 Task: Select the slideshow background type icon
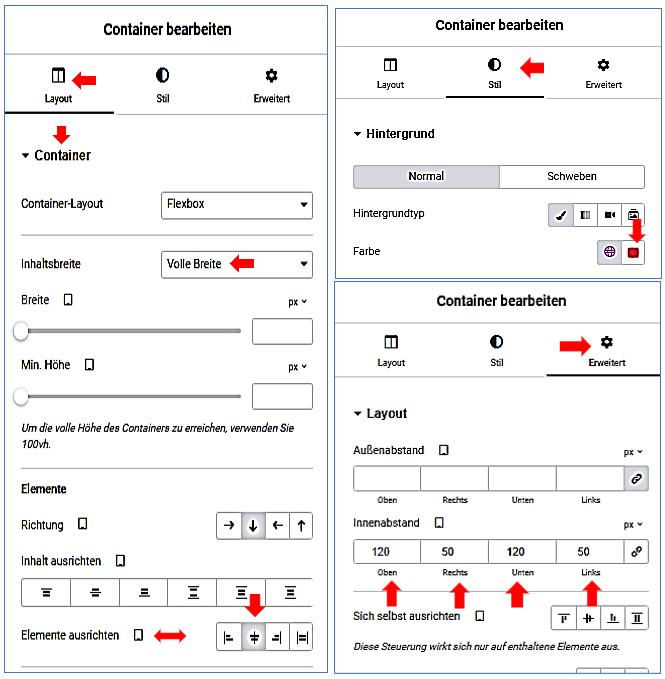tap(633, 215)
